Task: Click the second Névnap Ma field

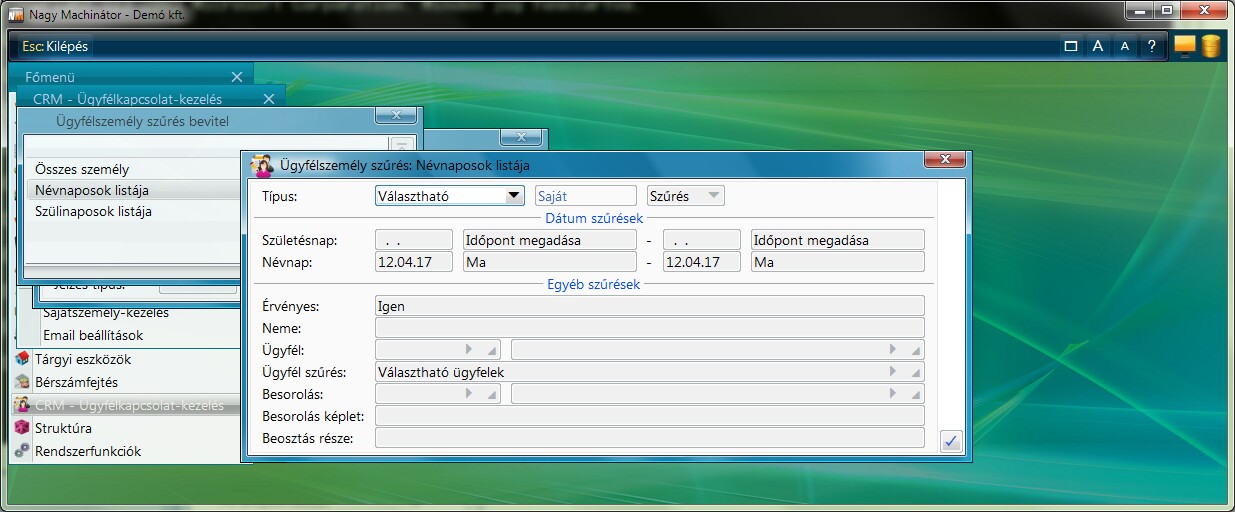Action: (x=838, y=262)
